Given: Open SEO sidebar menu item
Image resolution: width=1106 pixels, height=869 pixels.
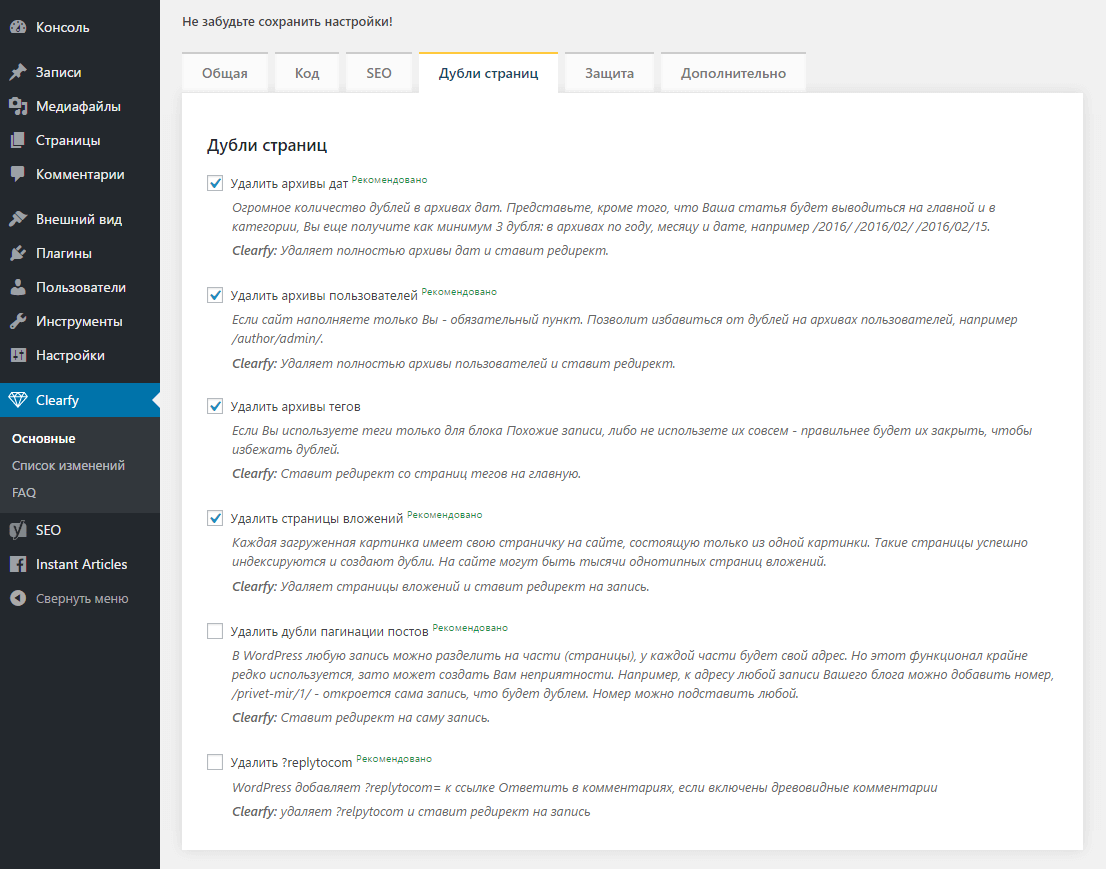Looking at the screenshot, I should point(80,530).
